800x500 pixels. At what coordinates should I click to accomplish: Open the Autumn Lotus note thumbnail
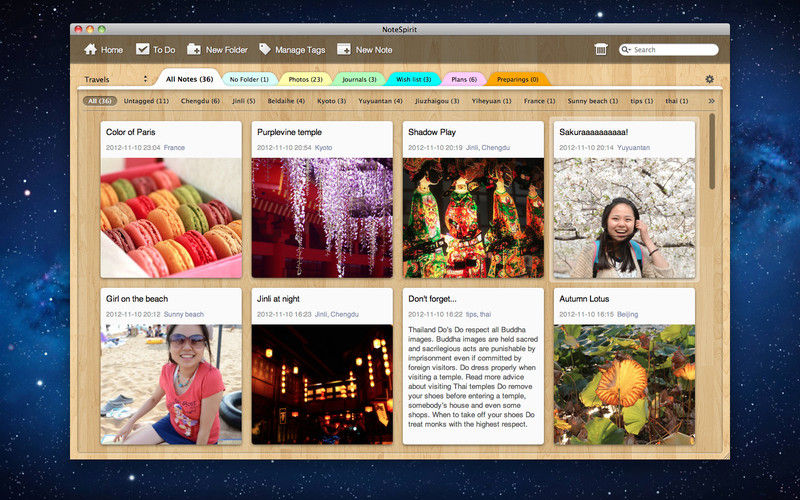pyautogui.click(x=624, y=384)
